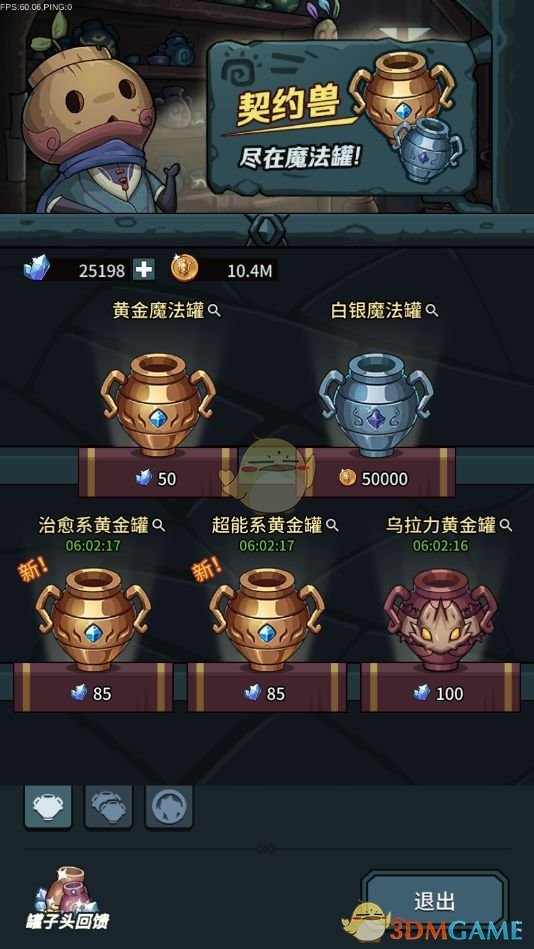Purchase 超能系 jar for 85 crystals
Viewport: 534px width, 949px height.
[267, 692]
